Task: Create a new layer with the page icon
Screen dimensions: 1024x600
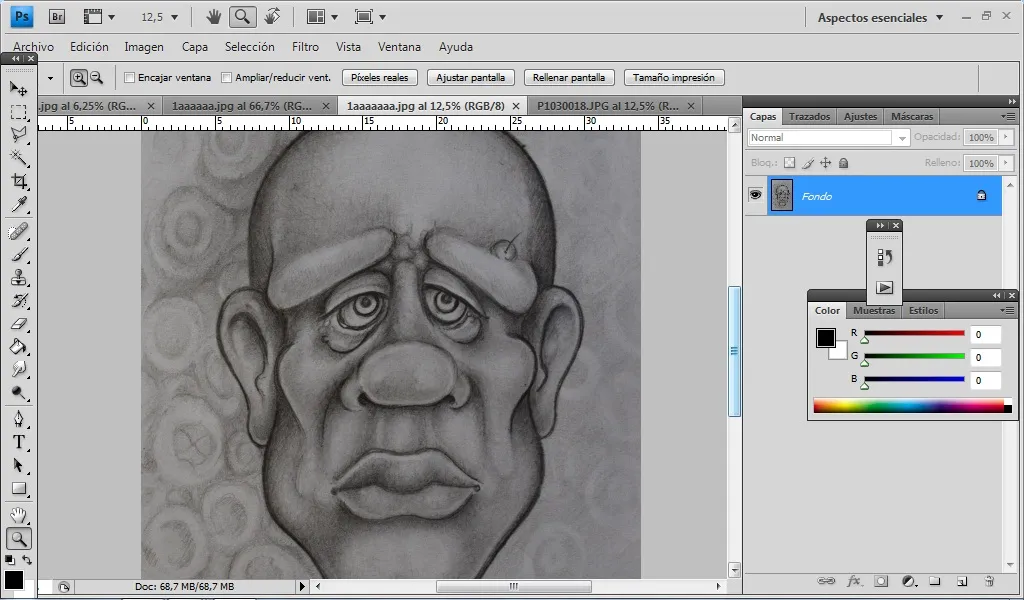Action: pos(961,581)
